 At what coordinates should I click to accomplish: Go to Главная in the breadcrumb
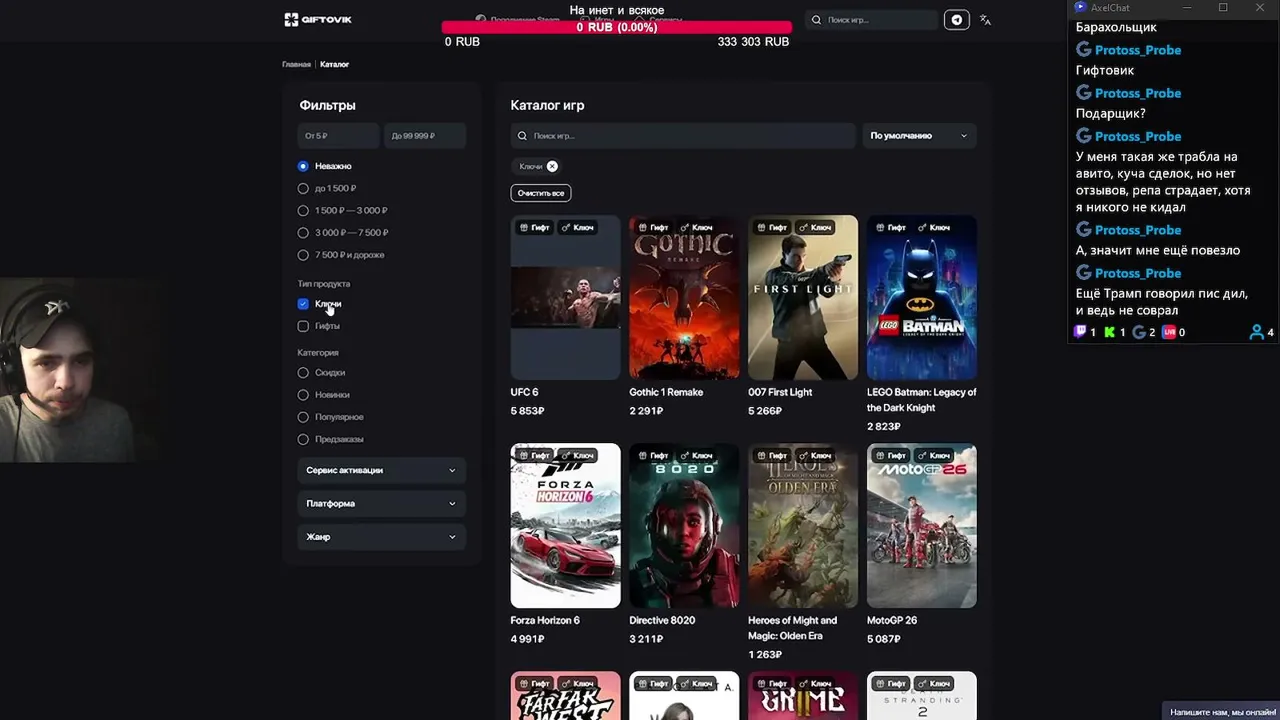point(296,64)
